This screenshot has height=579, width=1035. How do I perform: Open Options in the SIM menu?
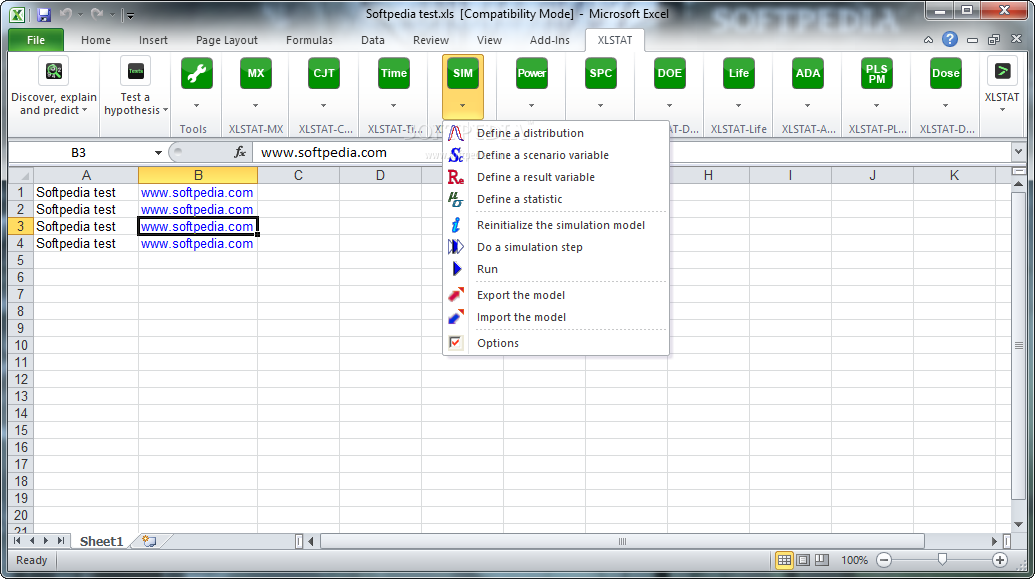tap(556, 343)
